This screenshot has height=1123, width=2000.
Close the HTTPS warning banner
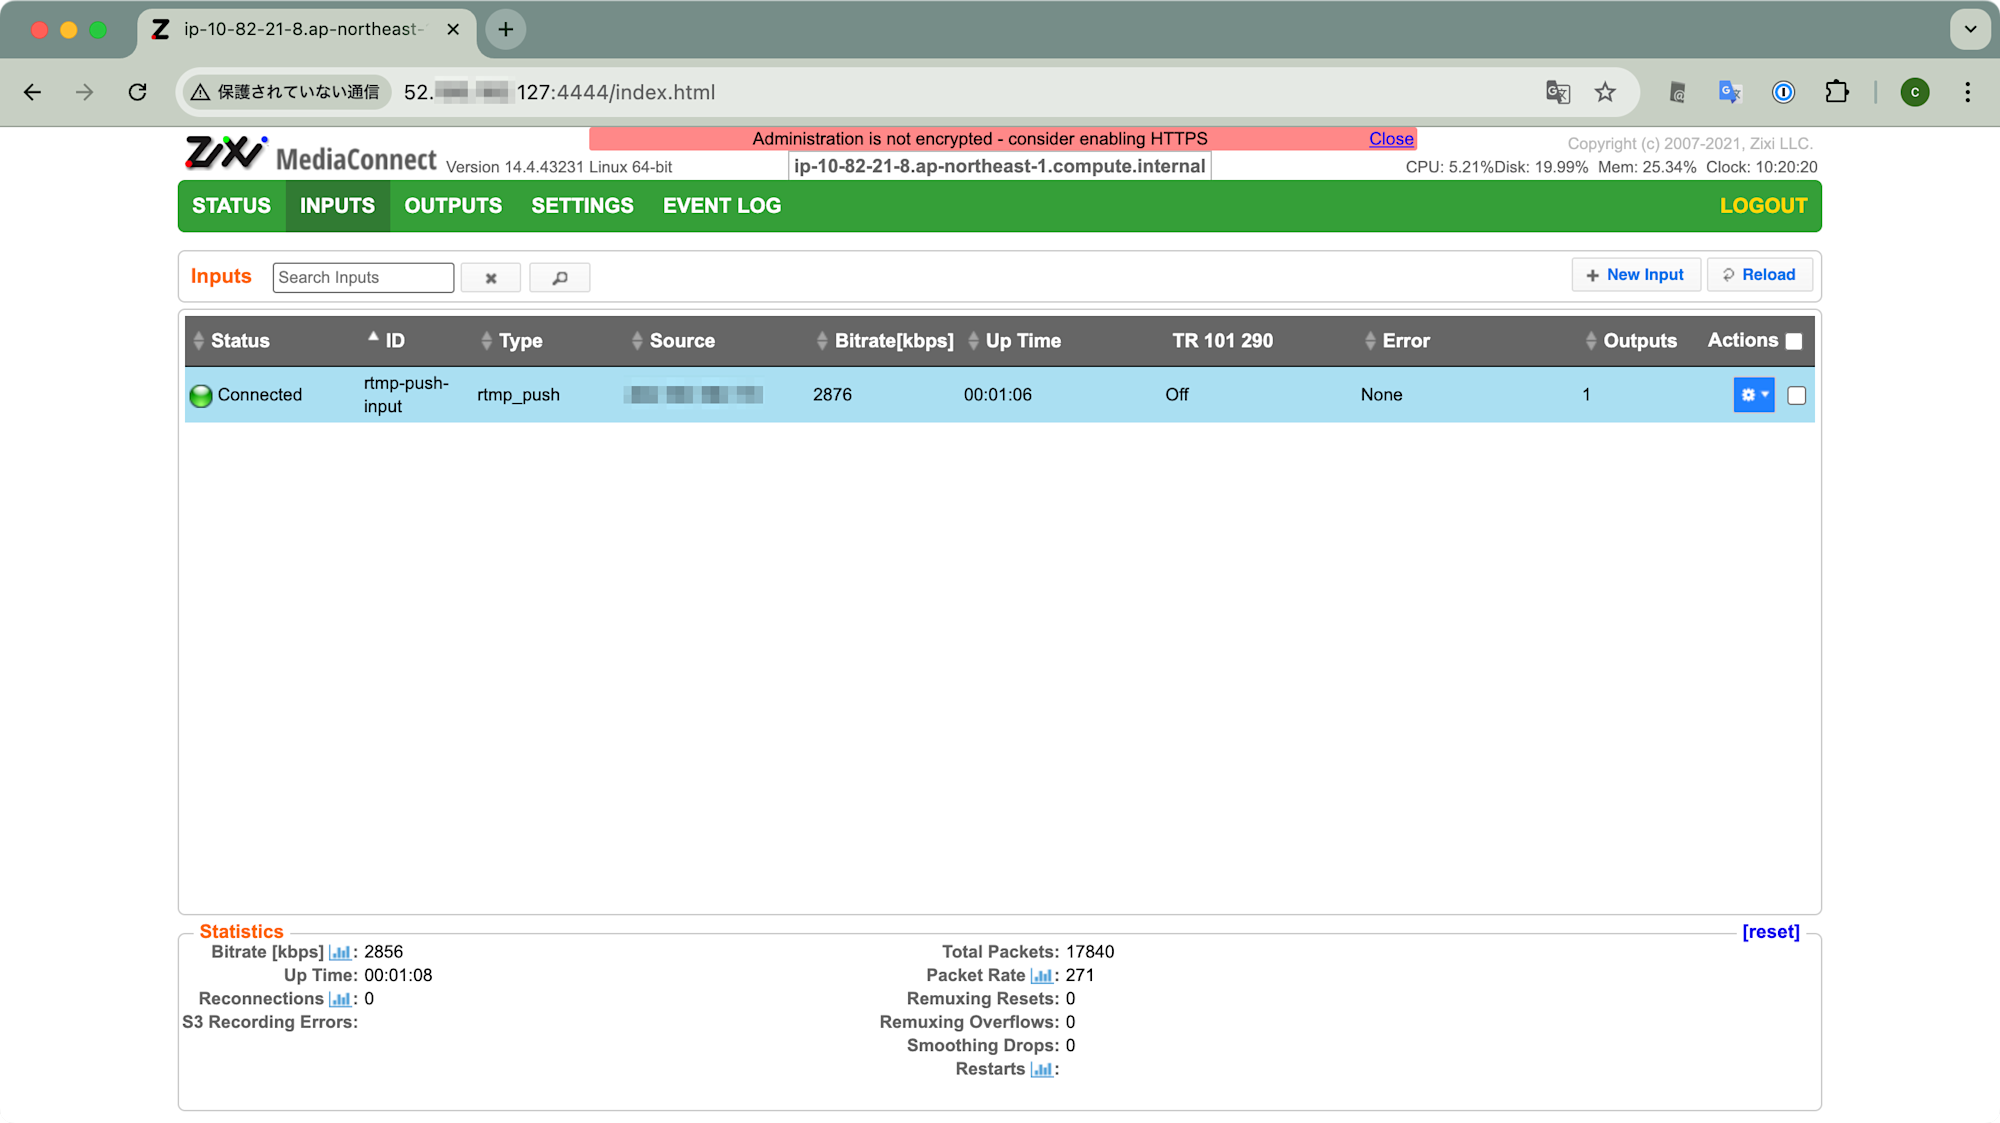1390,139
